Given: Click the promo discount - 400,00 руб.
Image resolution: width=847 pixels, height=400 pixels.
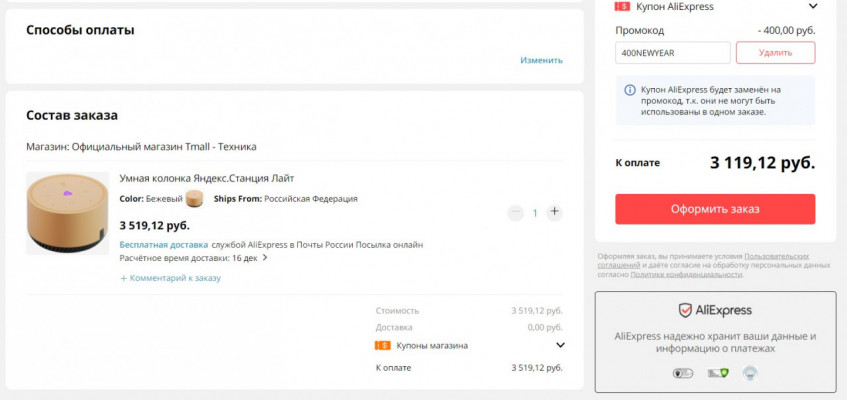Looking at the screenshot, I should pos(786,30).
